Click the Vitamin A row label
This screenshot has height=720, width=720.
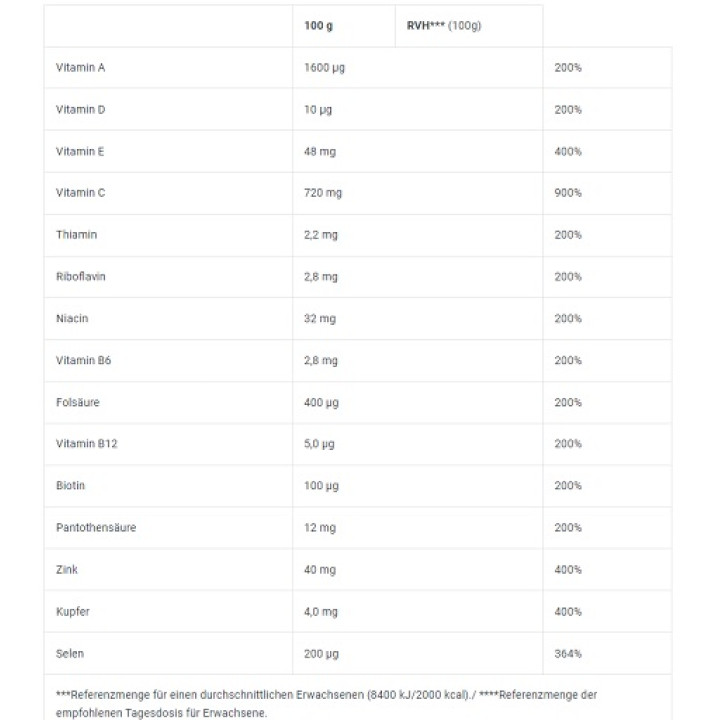[x=81, y=68]
